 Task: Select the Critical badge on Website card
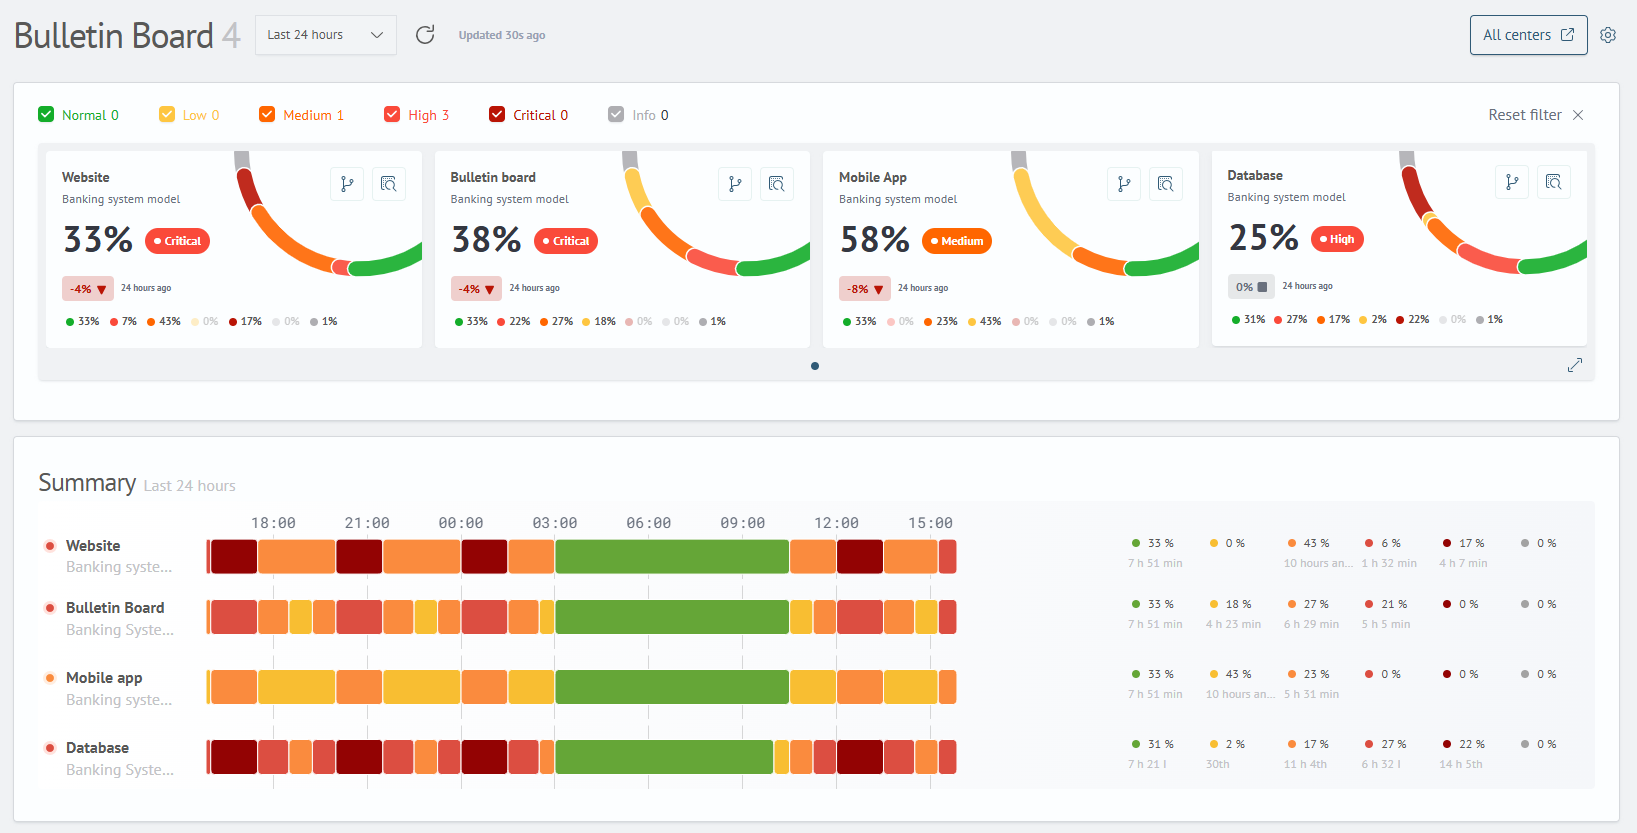point(178,241)
